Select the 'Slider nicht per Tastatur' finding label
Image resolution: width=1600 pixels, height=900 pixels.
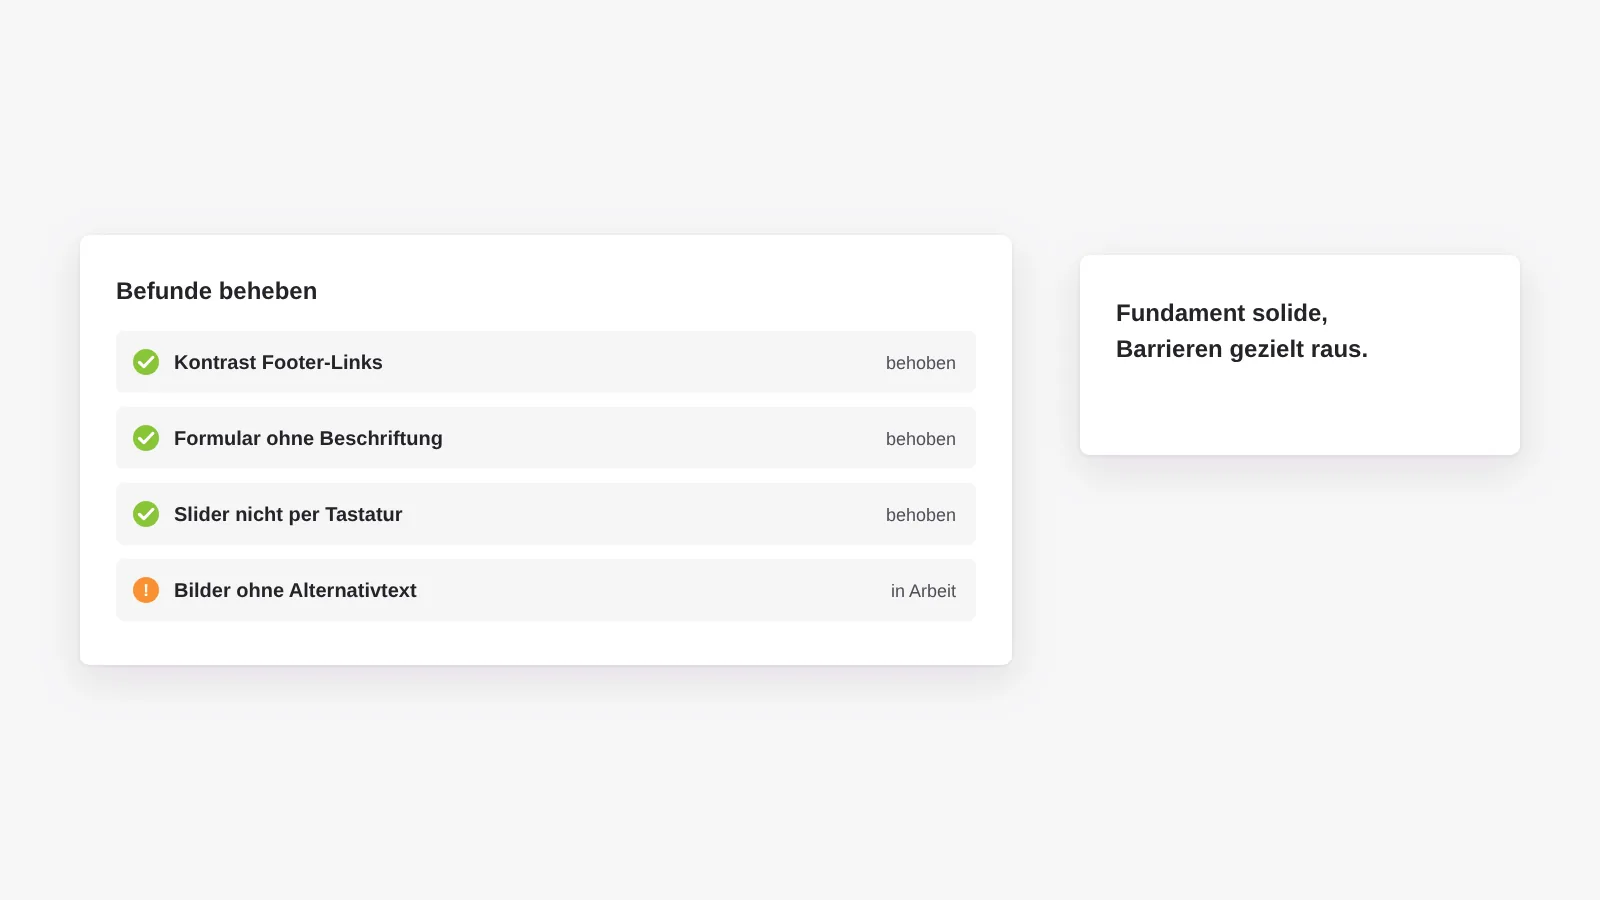pyautogui.click(x=288, y=514)
